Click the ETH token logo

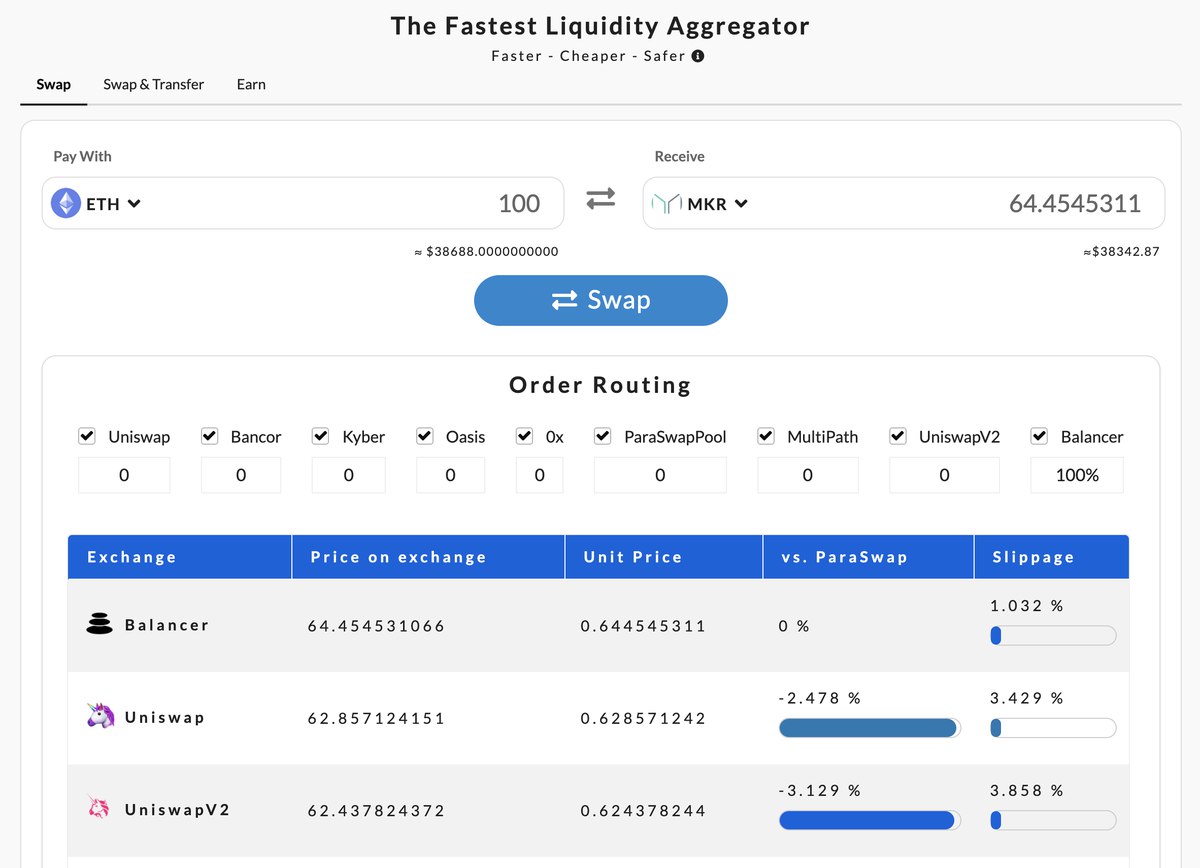tap(66, 203)
